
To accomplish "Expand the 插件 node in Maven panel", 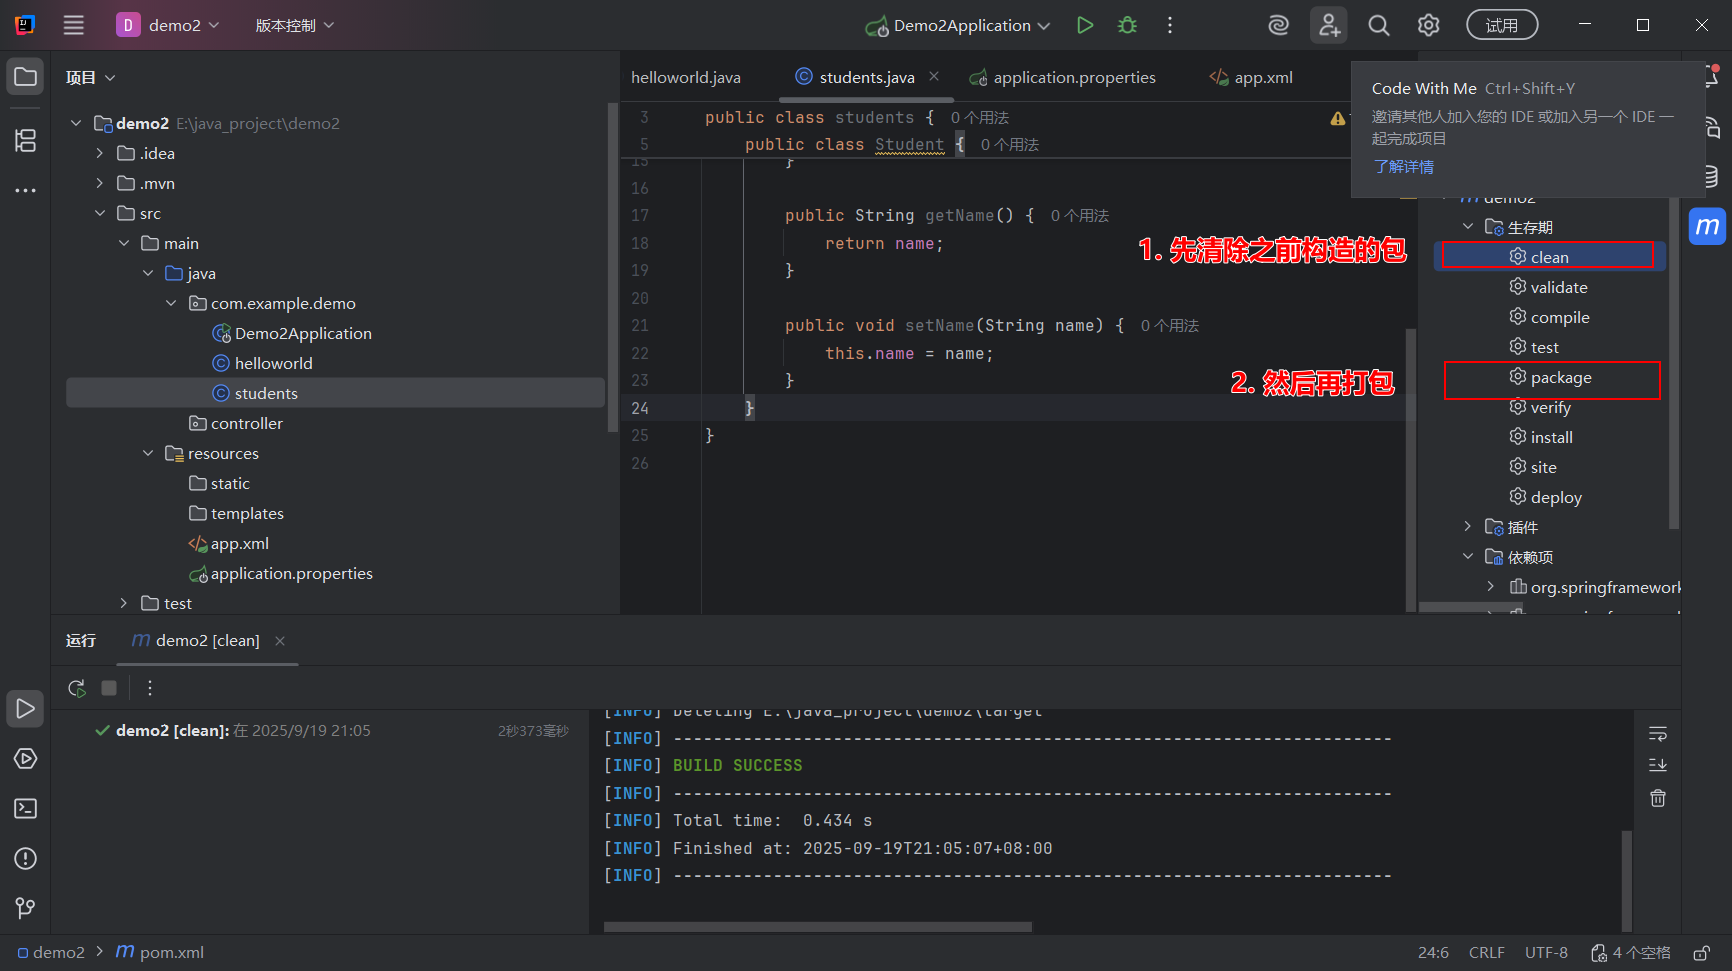I will click(1468, 527).
